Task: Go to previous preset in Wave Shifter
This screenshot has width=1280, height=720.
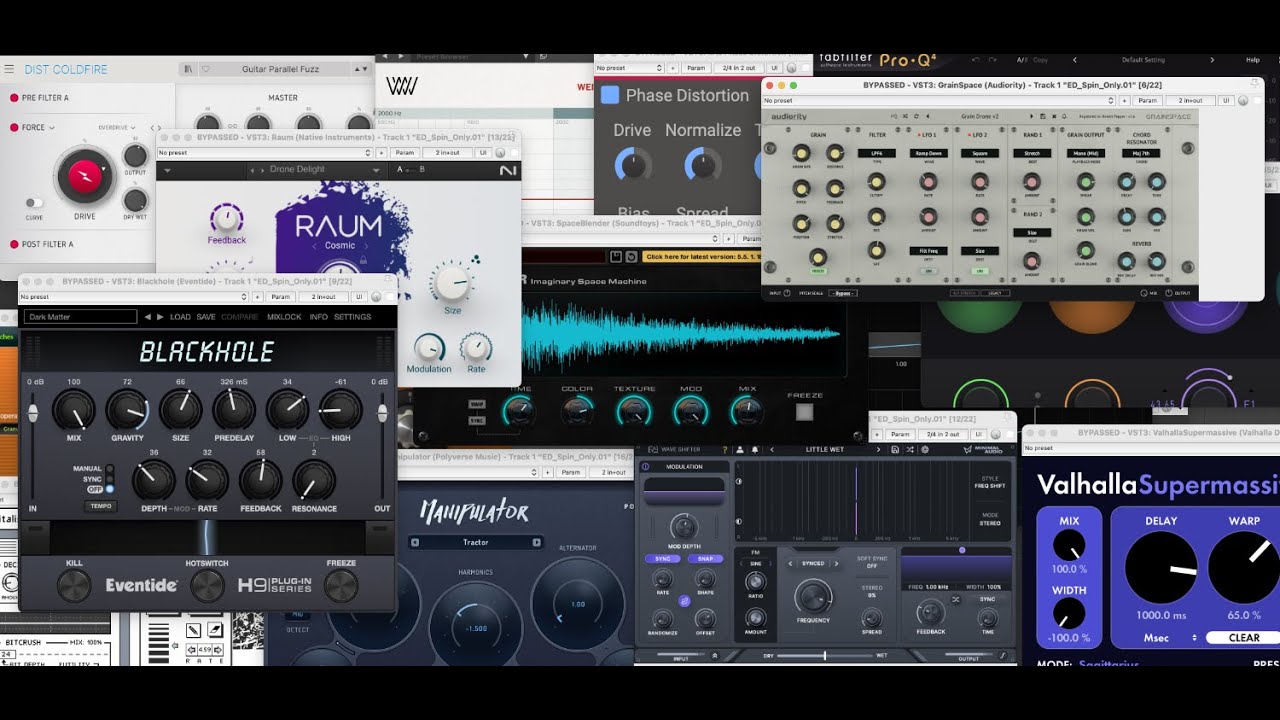Action: [772, 450]
